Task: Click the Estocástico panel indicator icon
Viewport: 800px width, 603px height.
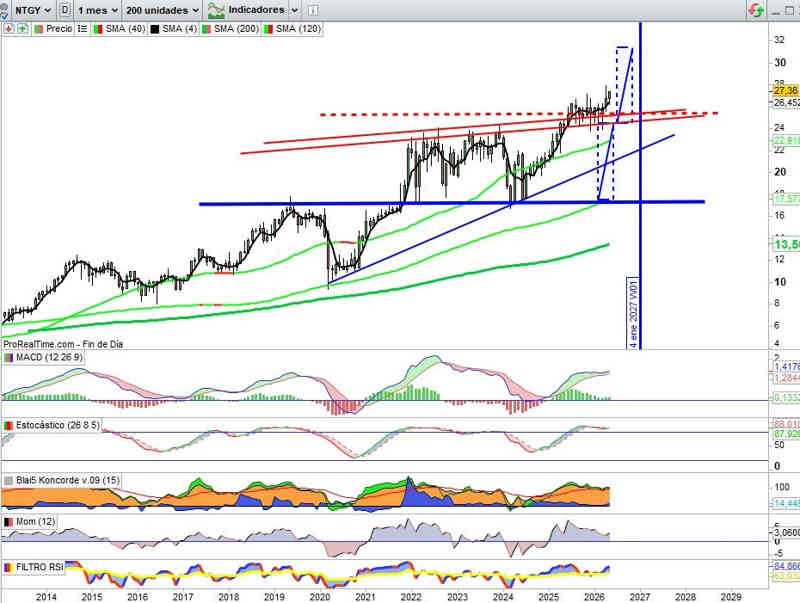Action: (x=9, y=425)
